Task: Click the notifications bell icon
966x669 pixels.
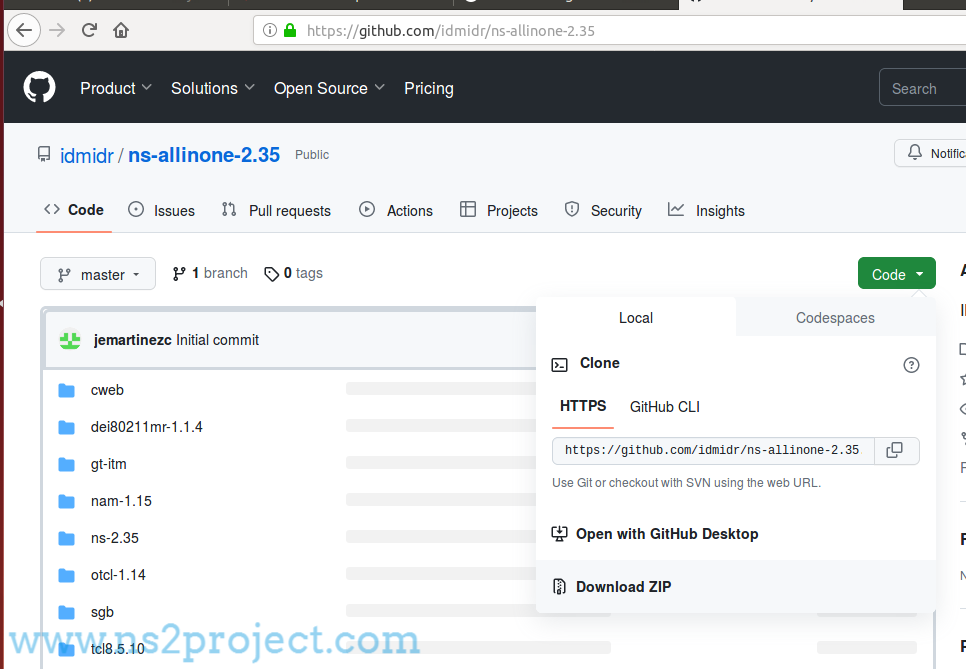Action: pos(915,152)
